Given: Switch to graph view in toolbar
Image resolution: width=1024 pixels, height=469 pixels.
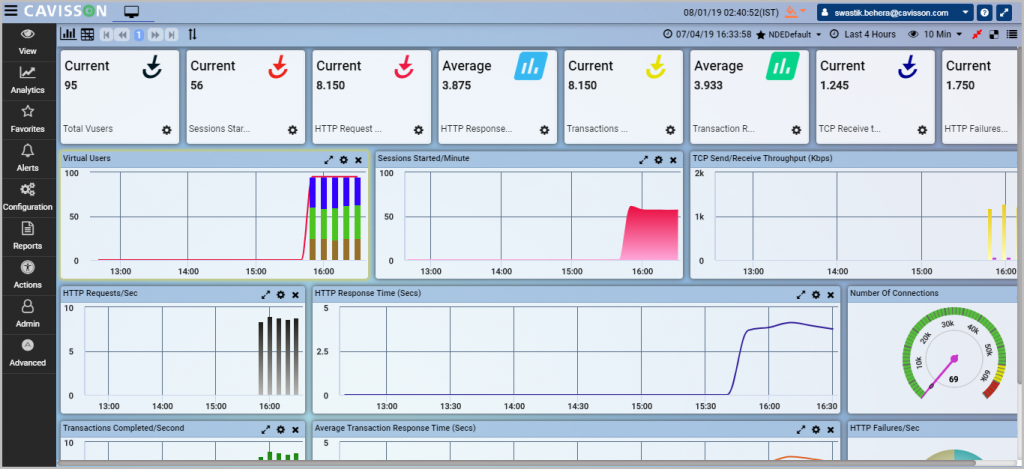Looking at the screenshot, I should click(69, 34).
